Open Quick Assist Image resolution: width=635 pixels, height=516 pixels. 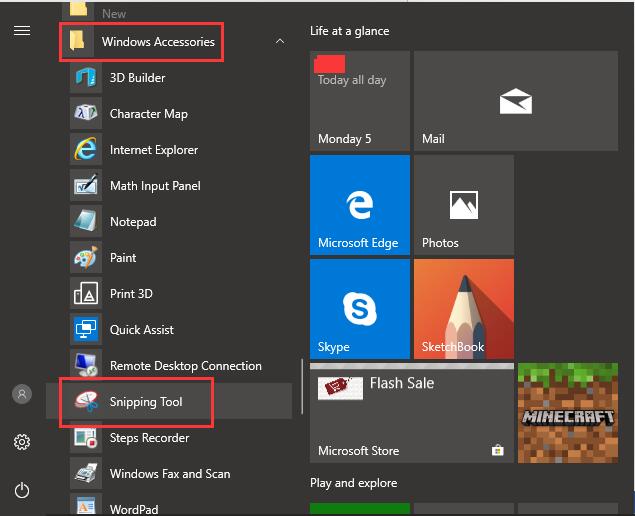[169, 330]
